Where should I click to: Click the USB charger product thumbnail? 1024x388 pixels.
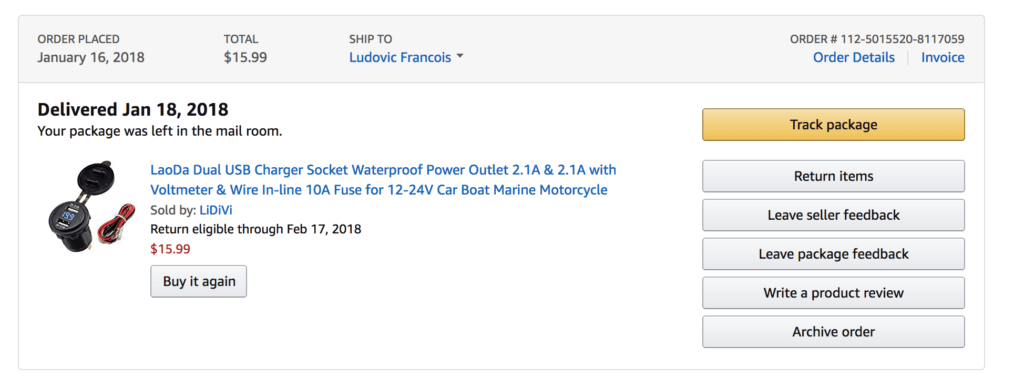pyautogui.click(x=91, y=212)
